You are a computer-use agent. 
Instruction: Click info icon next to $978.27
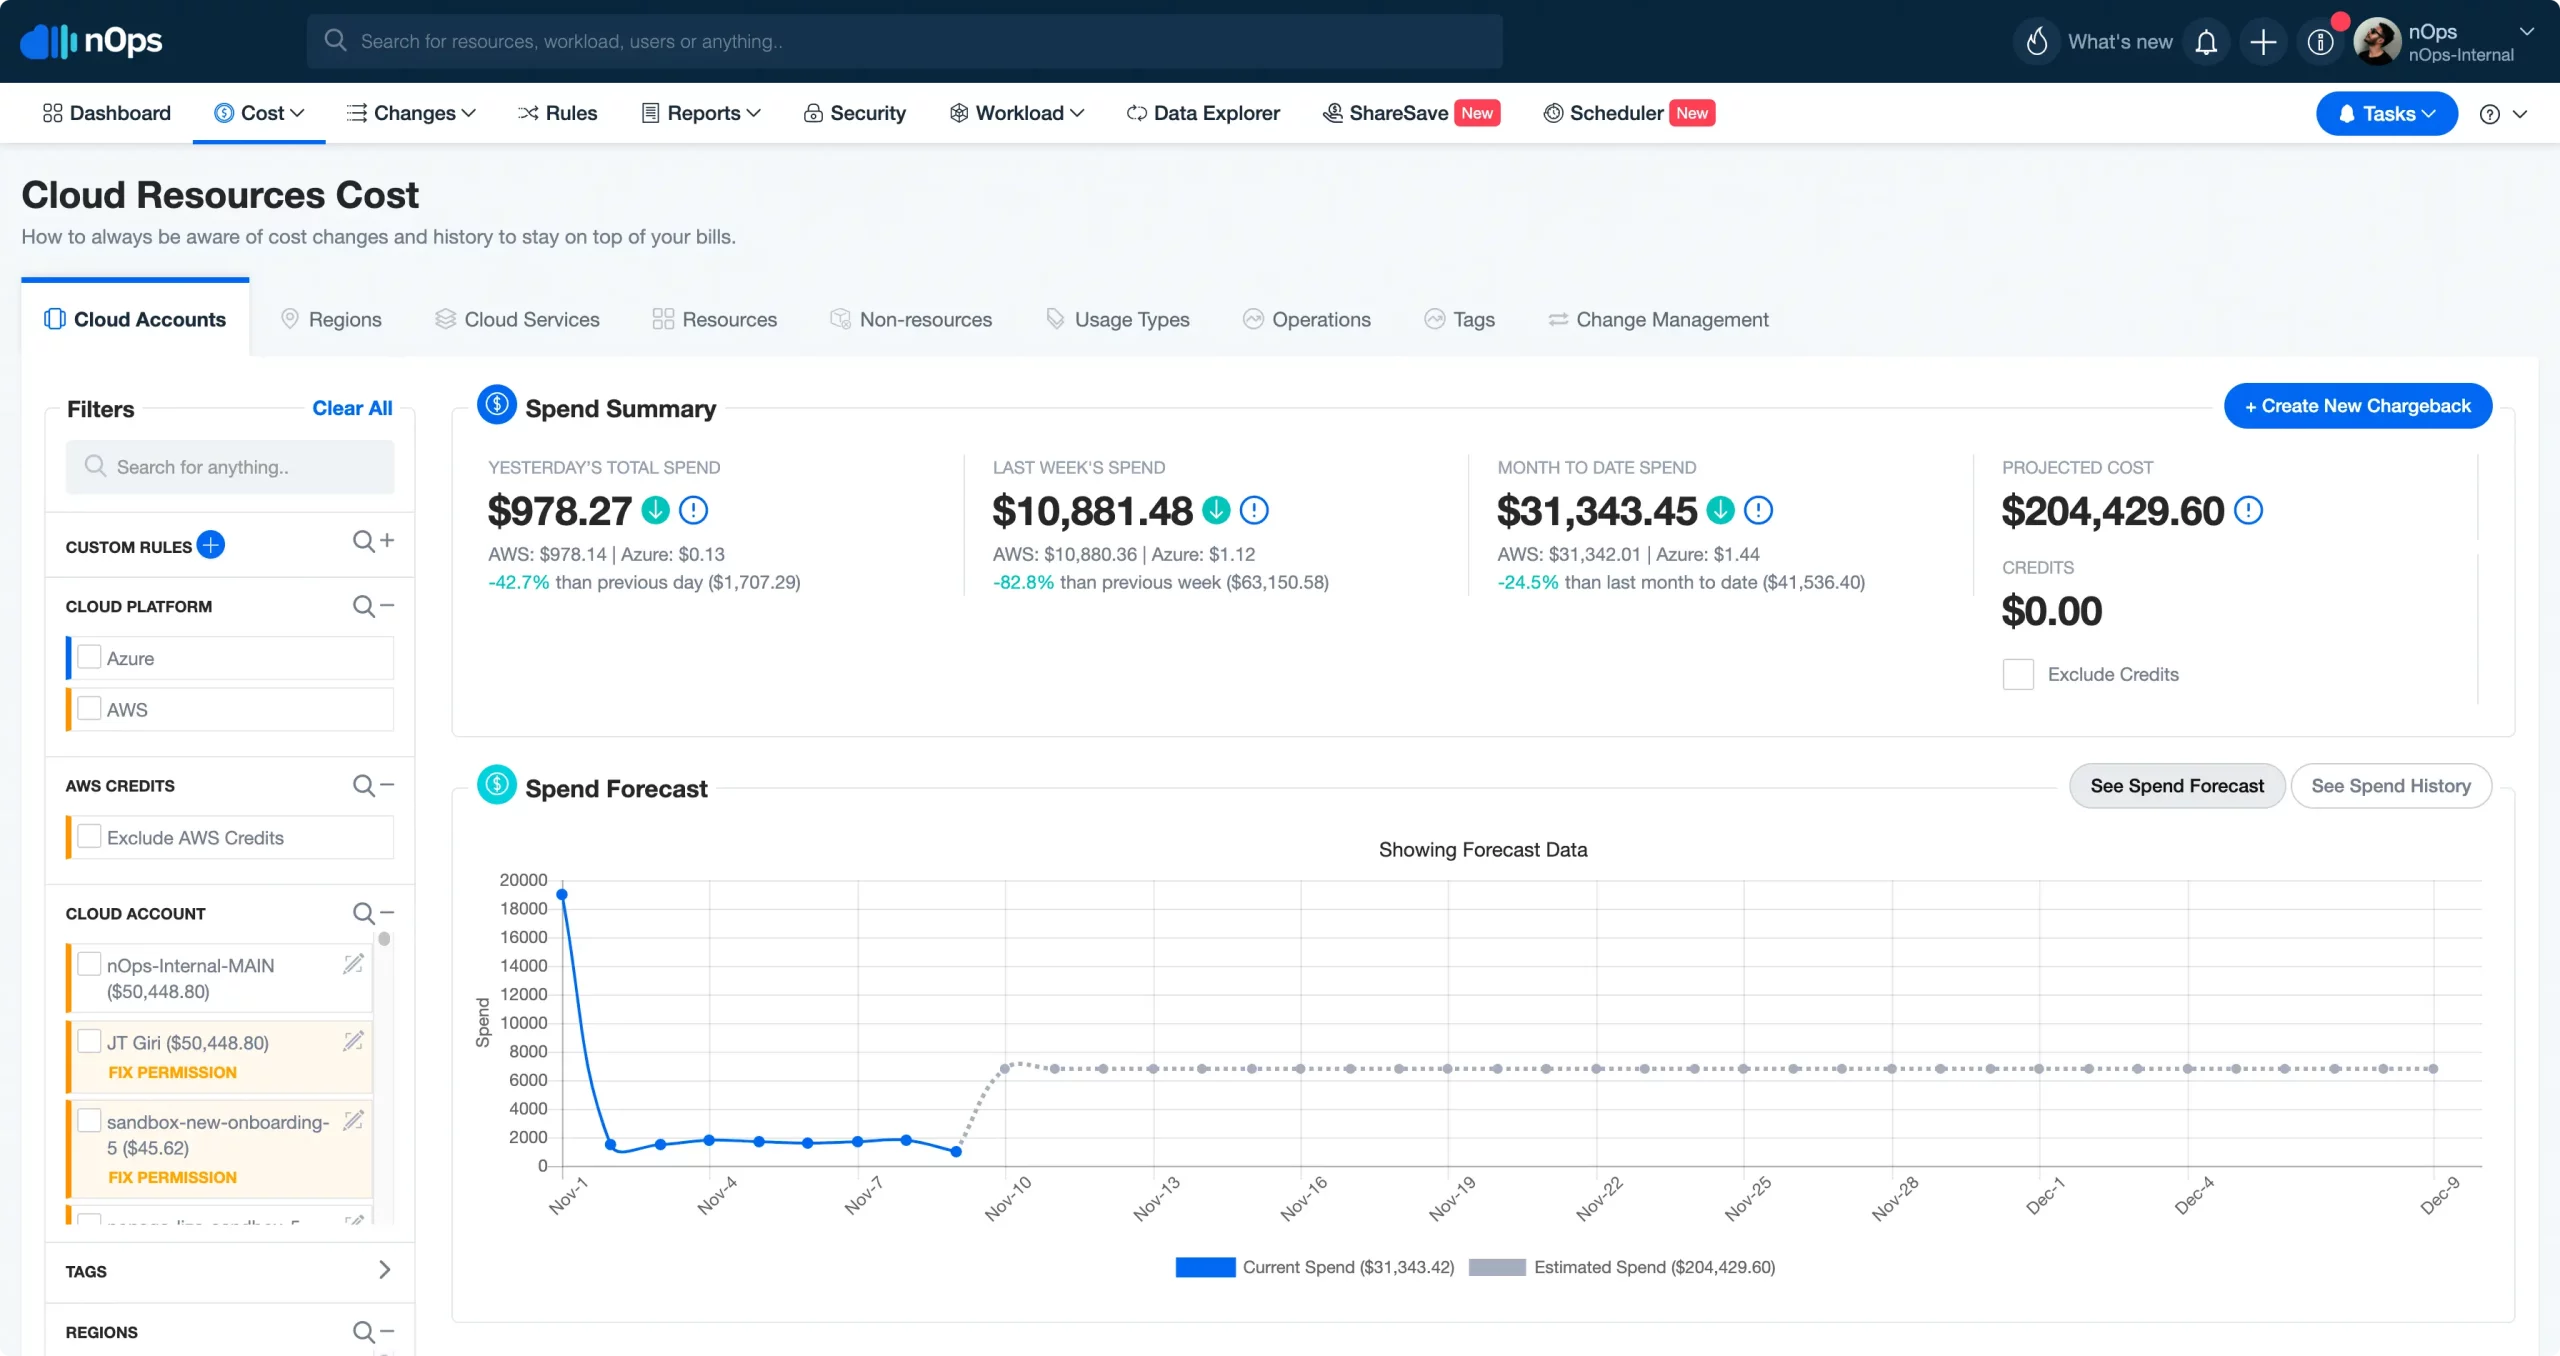click(x=693, y=511)
